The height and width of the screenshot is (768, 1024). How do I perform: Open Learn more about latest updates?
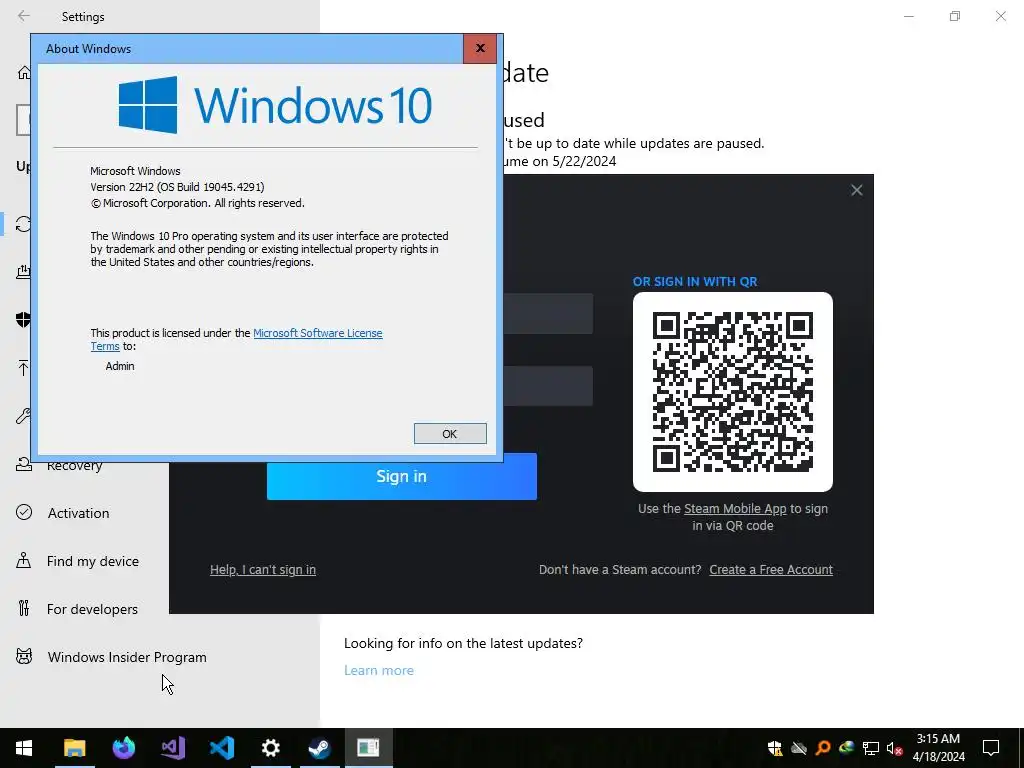tap(379, 670)
